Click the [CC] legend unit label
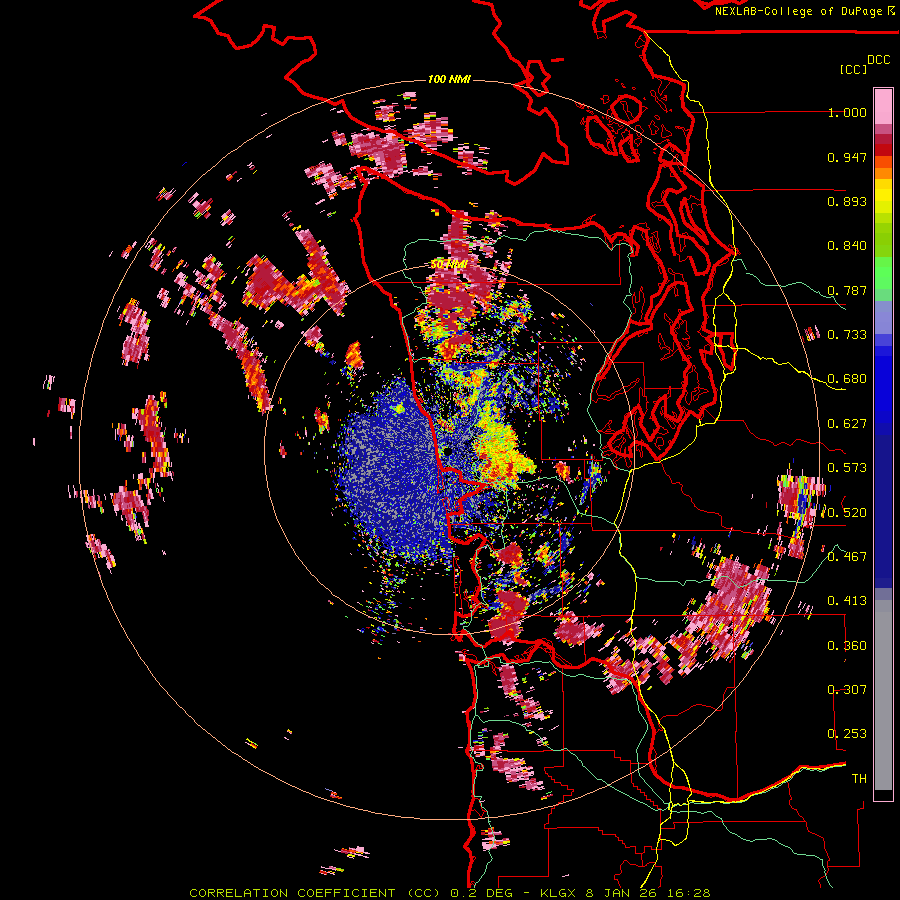 pyautogui.click(x=854, y=69)
